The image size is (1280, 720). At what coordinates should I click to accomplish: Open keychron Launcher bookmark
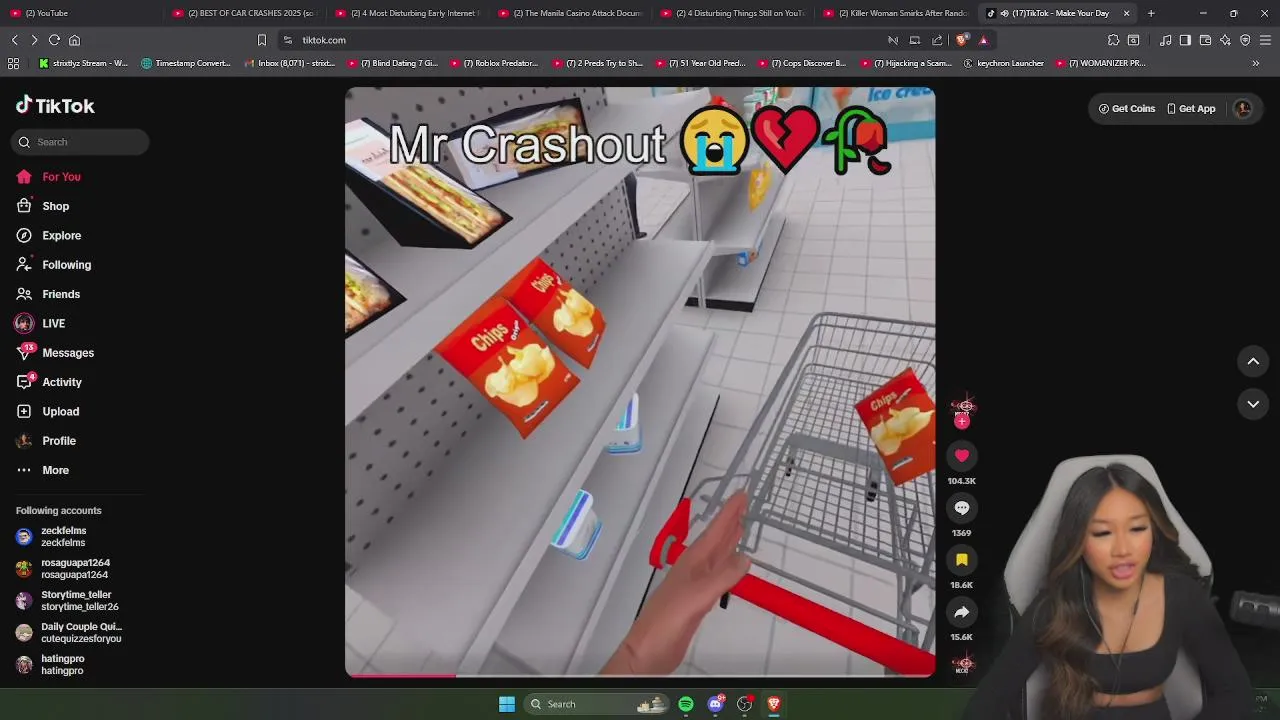[x=1003, y=63]
